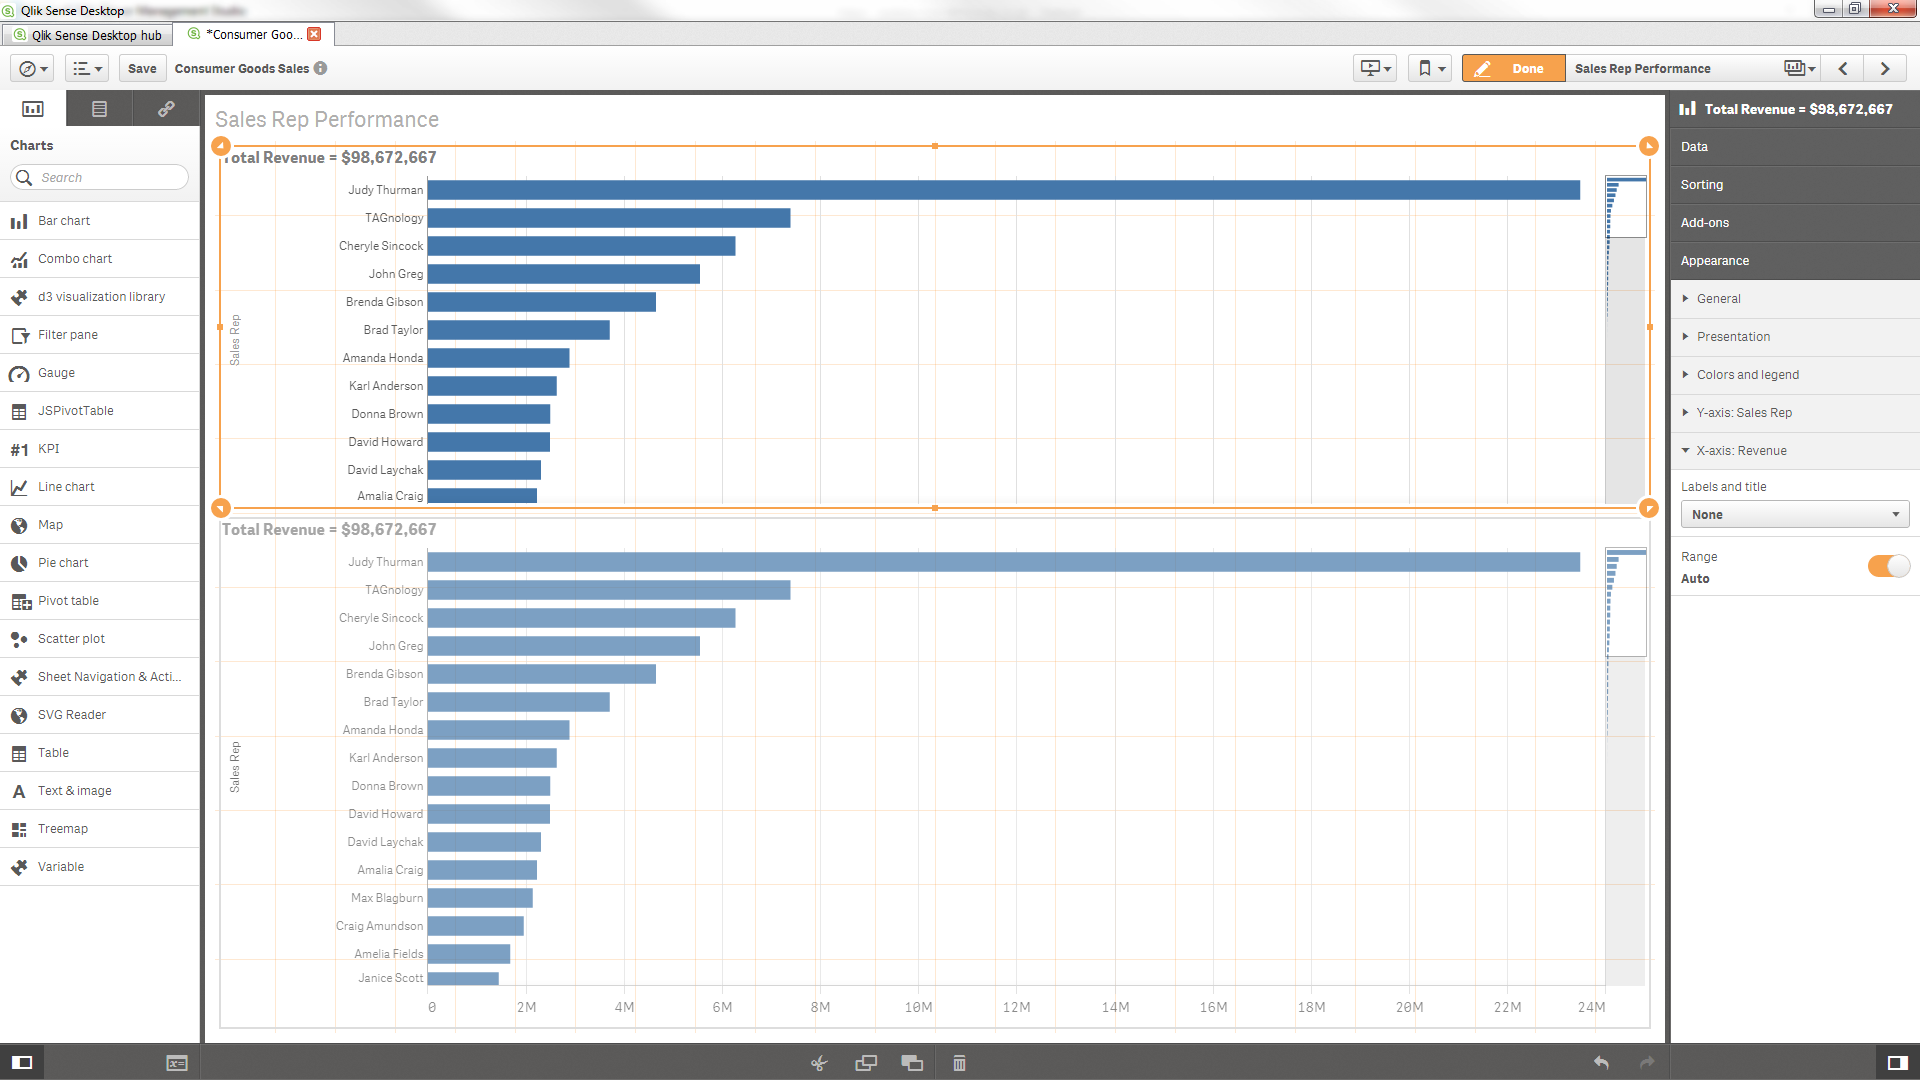The width and height of the screenshot is (1920, 1080).
Task: Redo the last edit
Action: click(x=1647, y=1063)
